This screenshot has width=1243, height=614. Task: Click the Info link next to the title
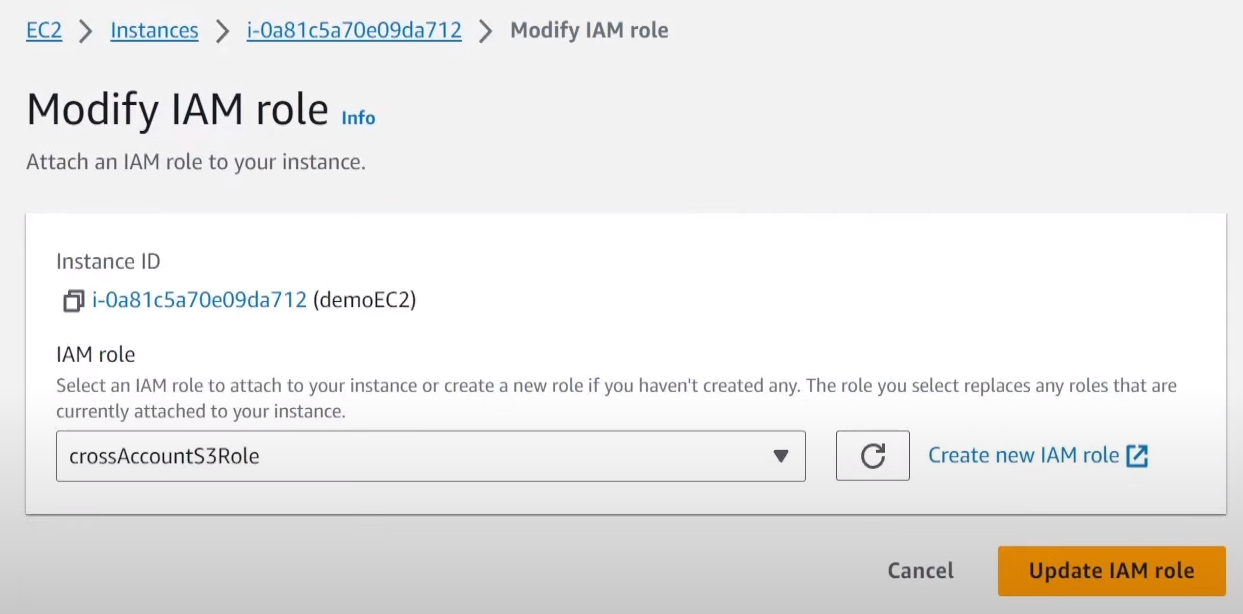point(358,118)
